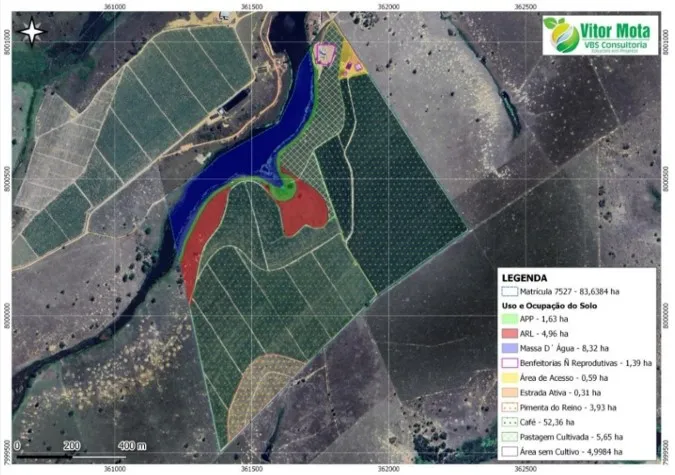Click the Matrícula 7527 outline swatch

click(x=509, y=292)
